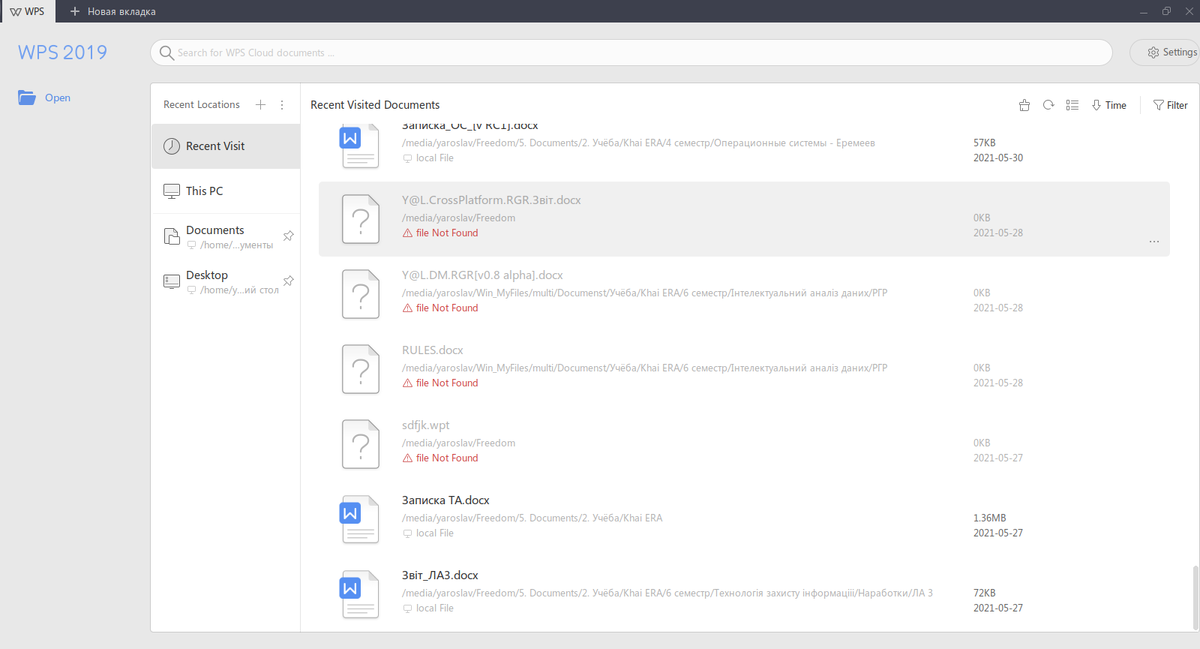Toggle the pin for Desktop location
Image resolution: width=1200 pixels, height=649 pixels.
click(288, 281)
